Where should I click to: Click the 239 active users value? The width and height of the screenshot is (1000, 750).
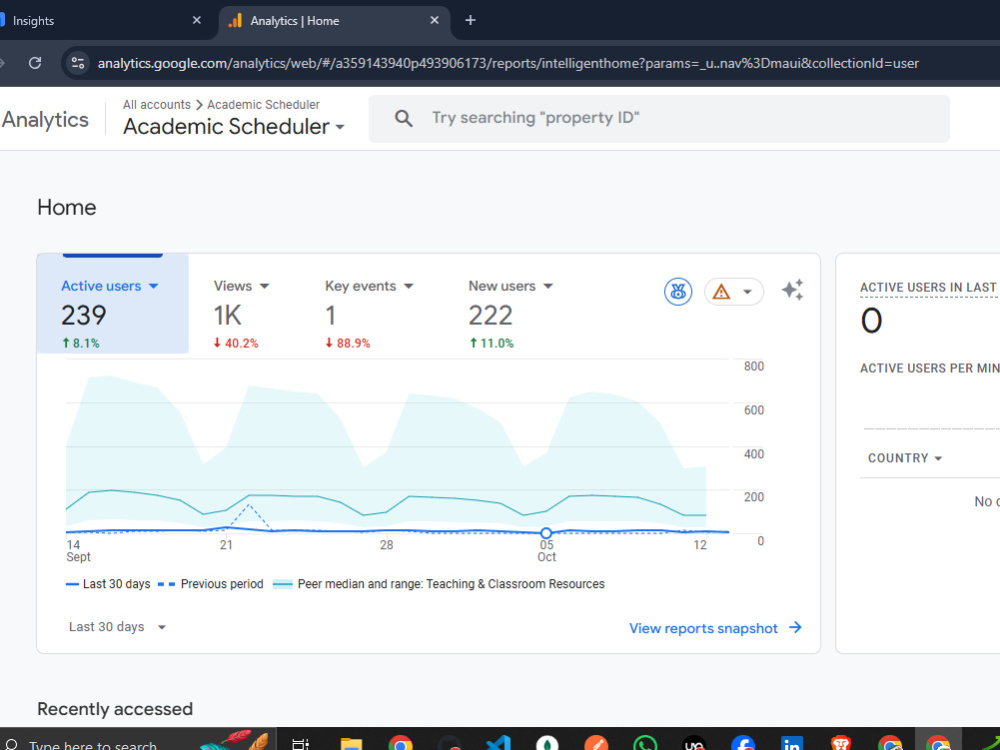(x=84, y=315)
